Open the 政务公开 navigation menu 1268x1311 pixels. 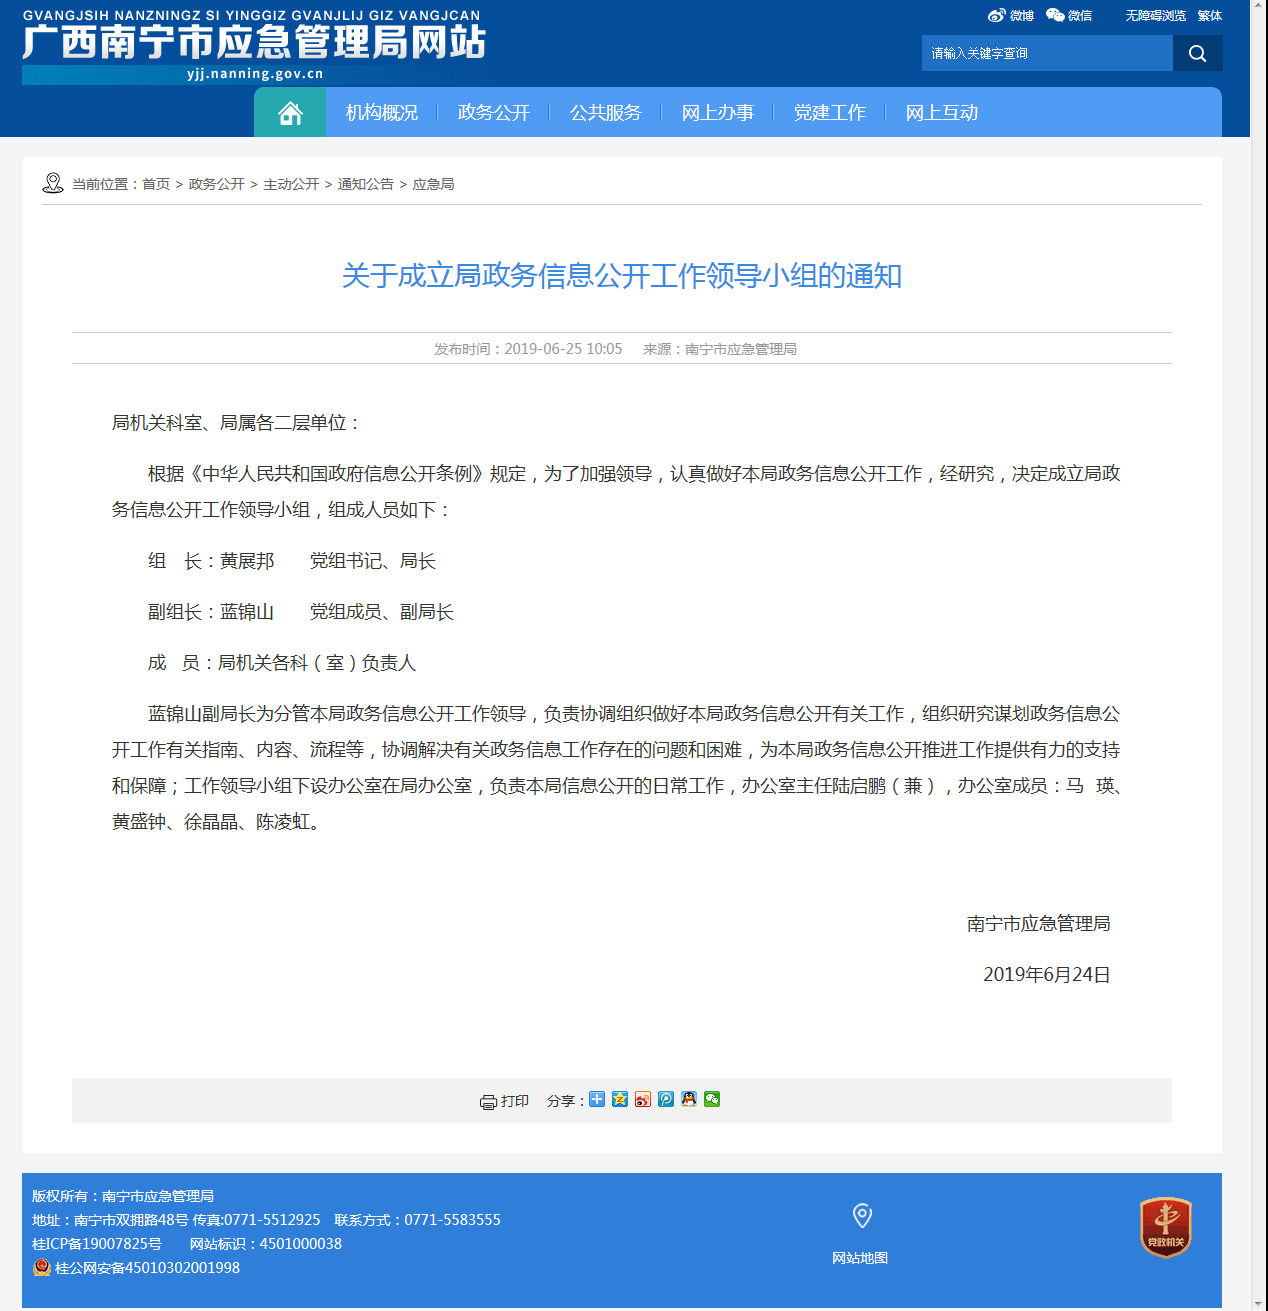[x=494, y=113]
